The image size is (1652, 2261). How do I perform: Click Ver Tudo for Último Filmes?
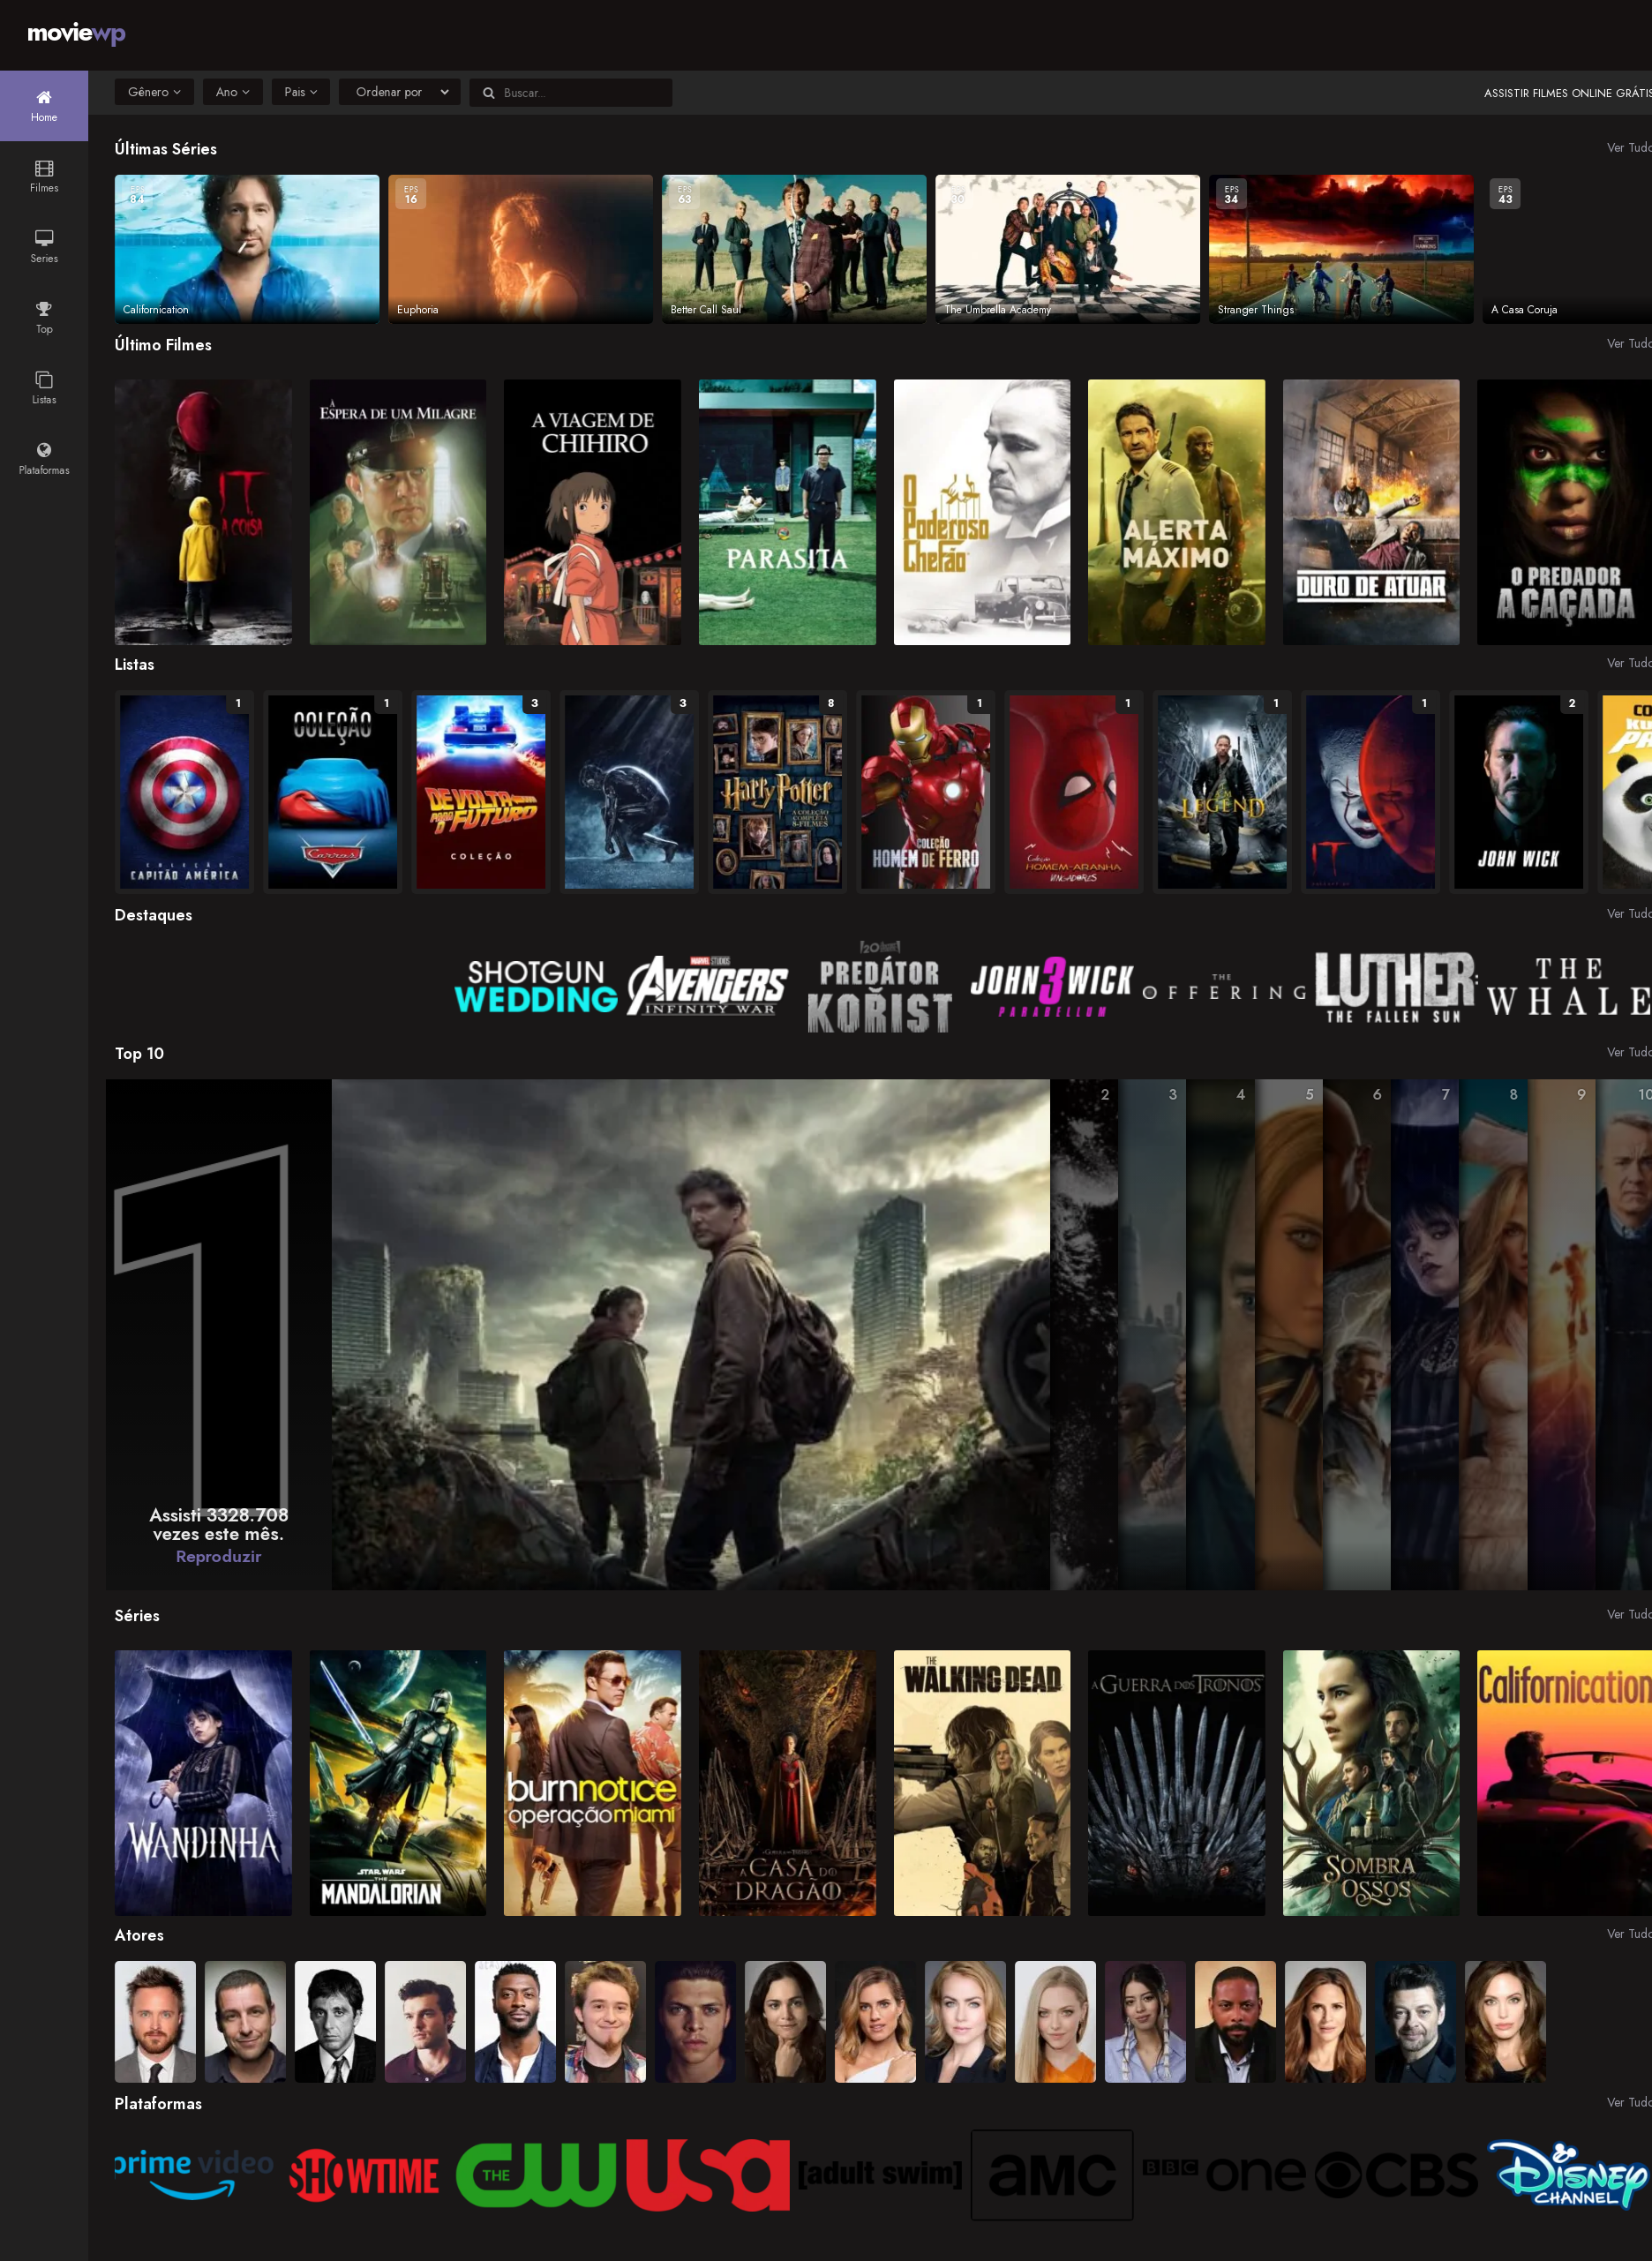pos(1629,343)
